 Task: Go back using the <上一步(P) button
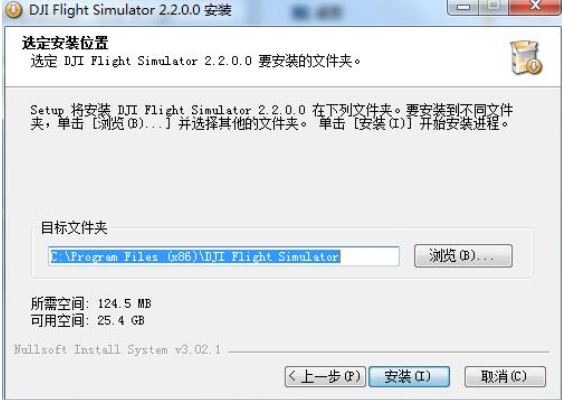pyautogui.click(x=325, y=376)
